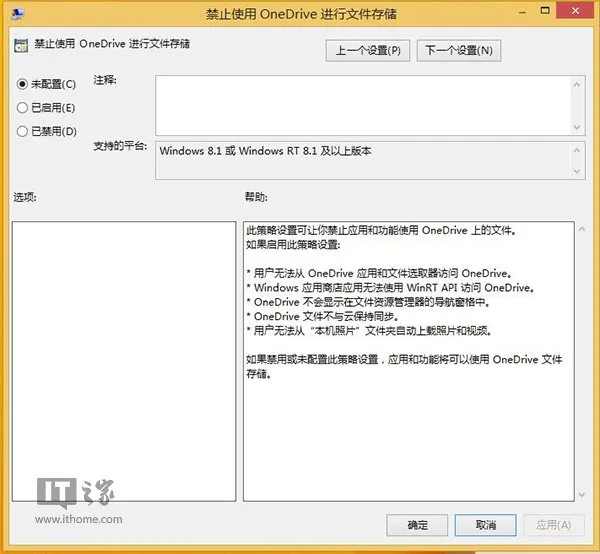600x554 pixels.
Task: Click the up arrow of the 帮助 scrollbar
Action: 582,230
